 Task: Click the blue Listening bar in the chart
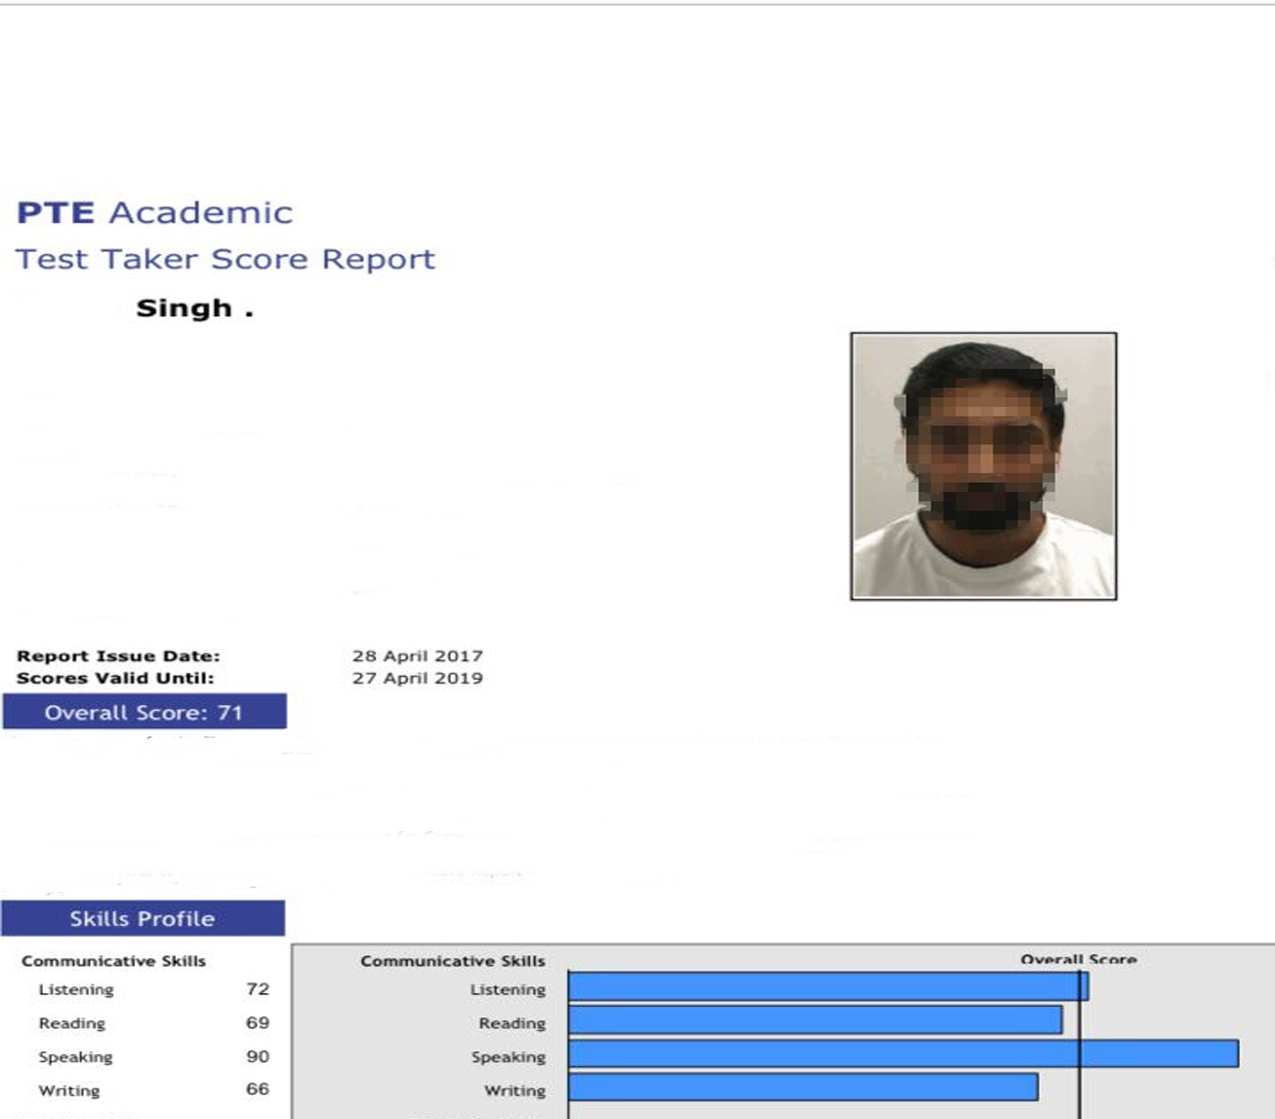(x=828, y=987)
